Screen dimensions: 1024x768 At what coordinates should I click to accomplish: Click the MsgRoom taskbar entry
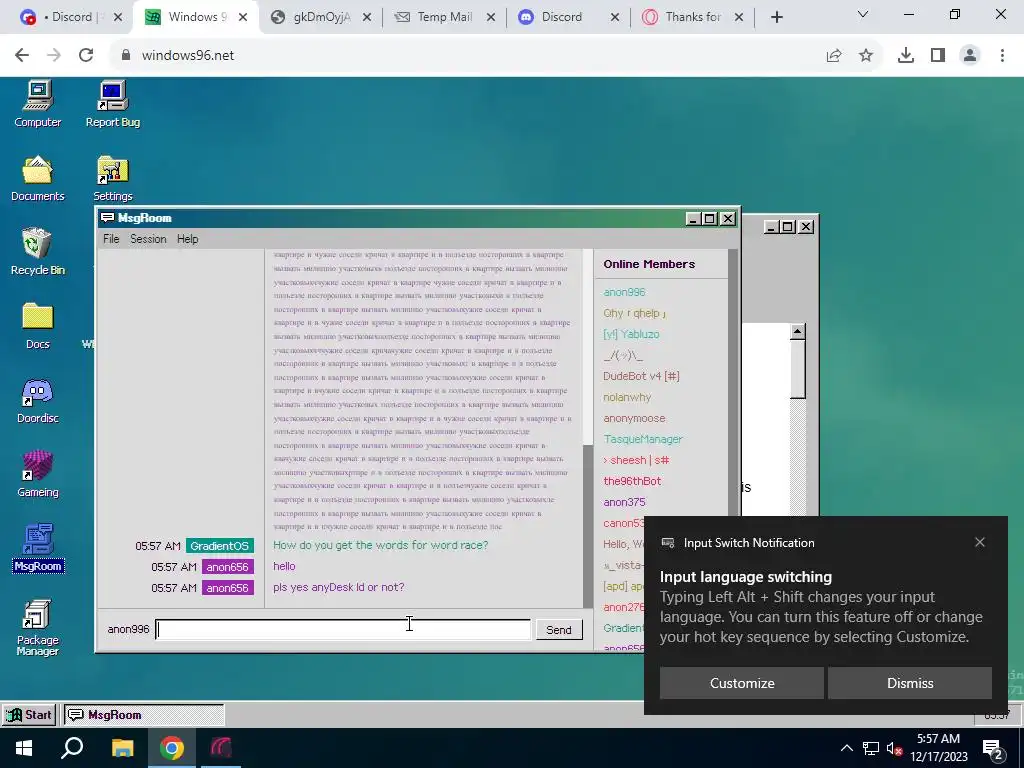[144, 714]
